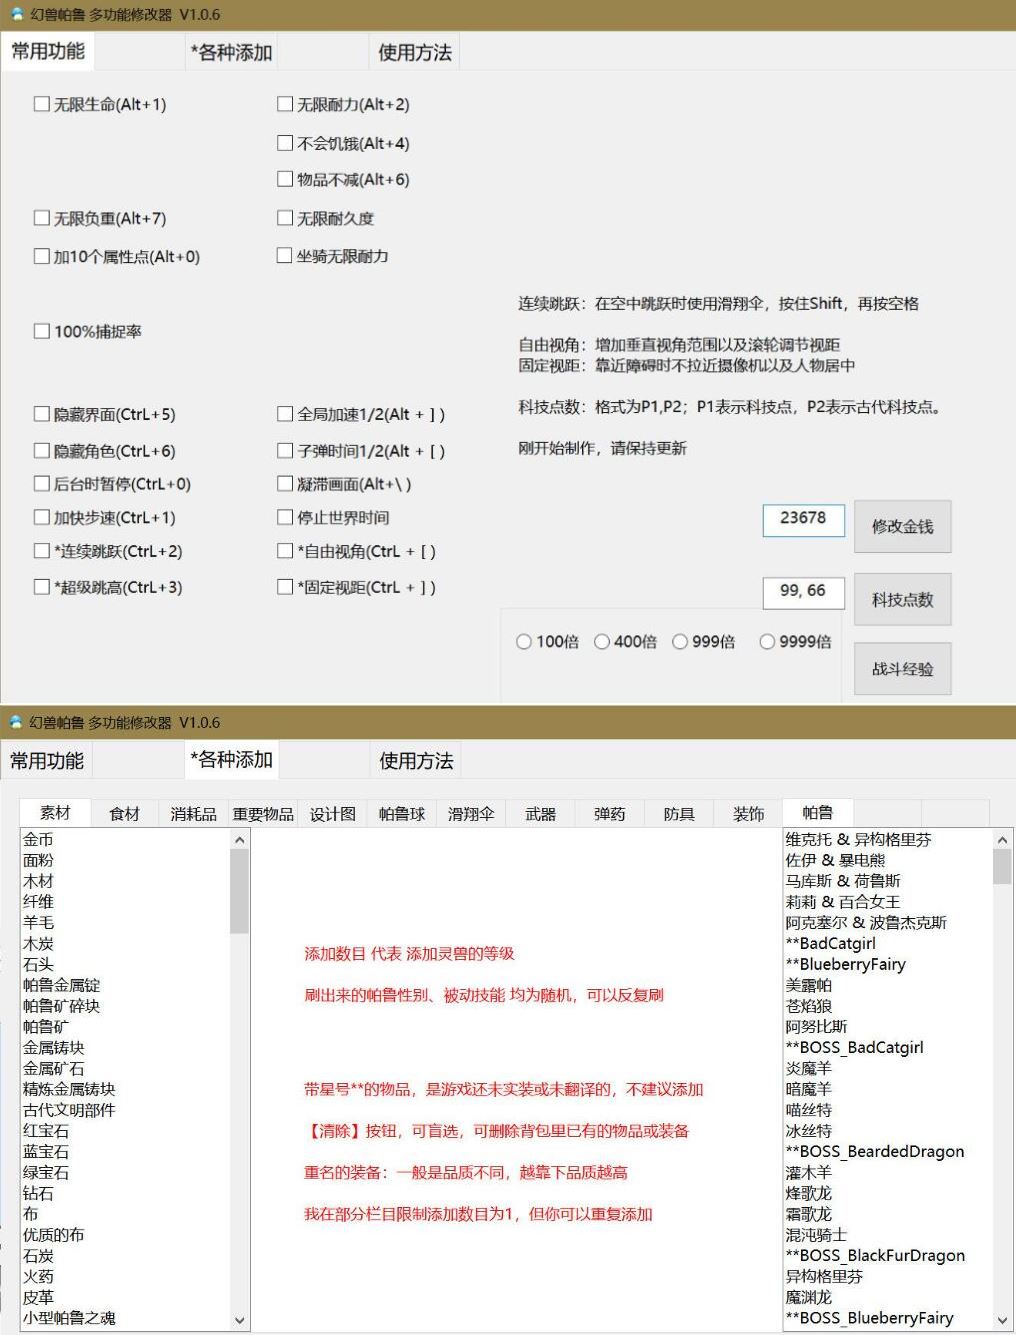Click up arrow of 帕鲁 list scrollbar
Viewport: 1016px width, 1335px height.
pos(1002,840)
